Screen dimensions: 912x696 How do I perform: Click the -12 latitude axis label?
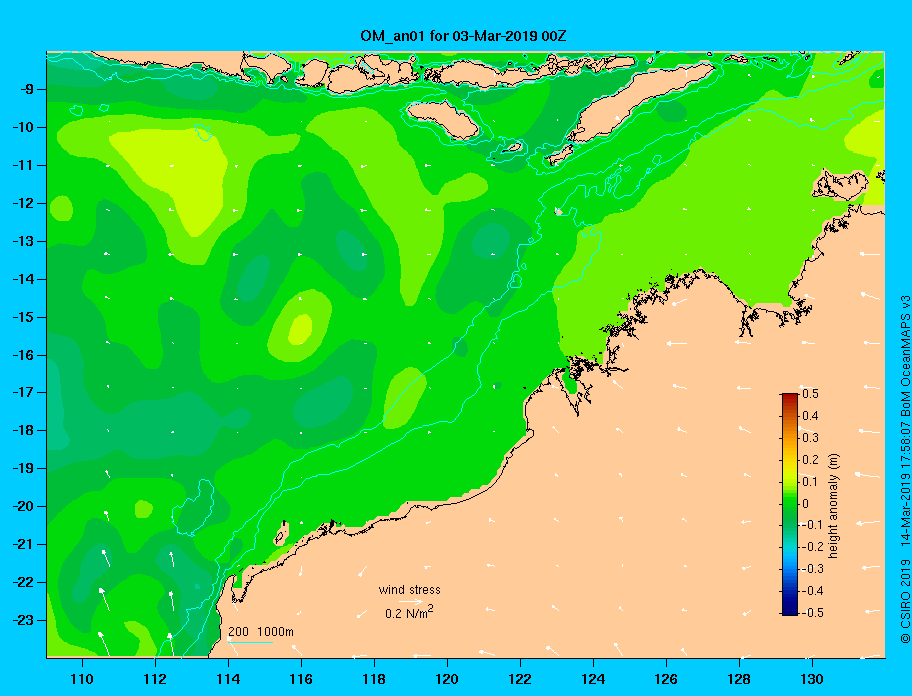24,203
